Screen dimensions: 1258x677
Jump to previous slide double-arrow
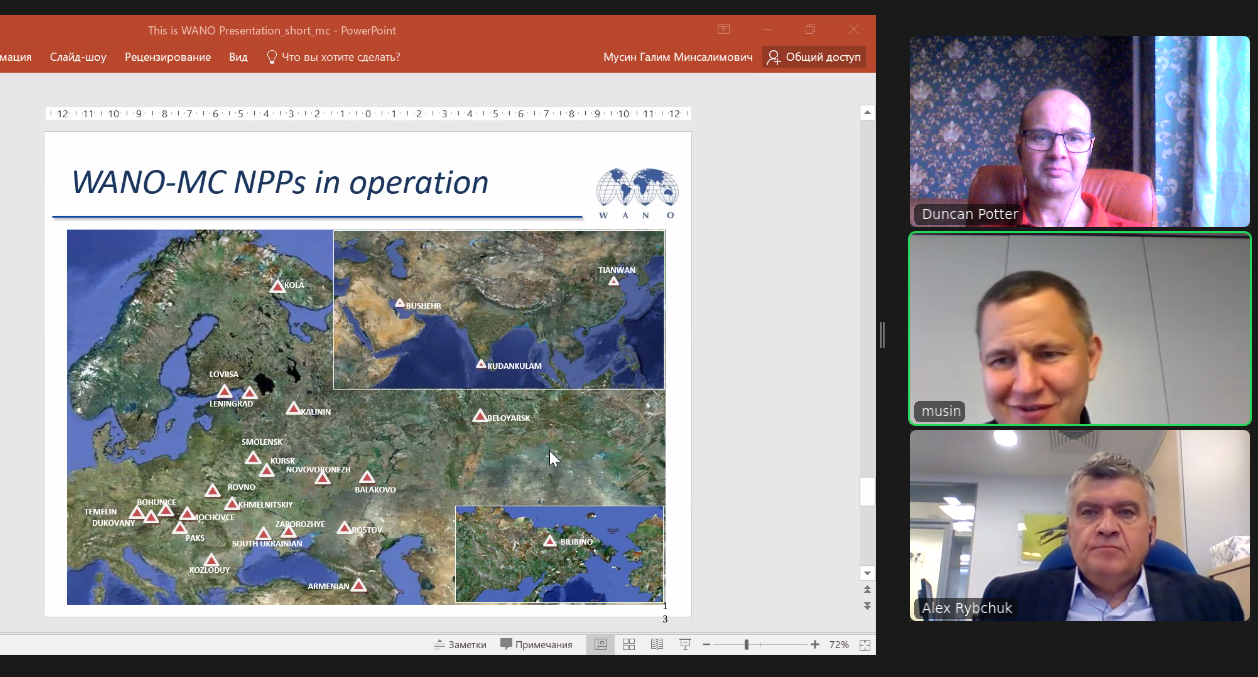pos(867,591)
